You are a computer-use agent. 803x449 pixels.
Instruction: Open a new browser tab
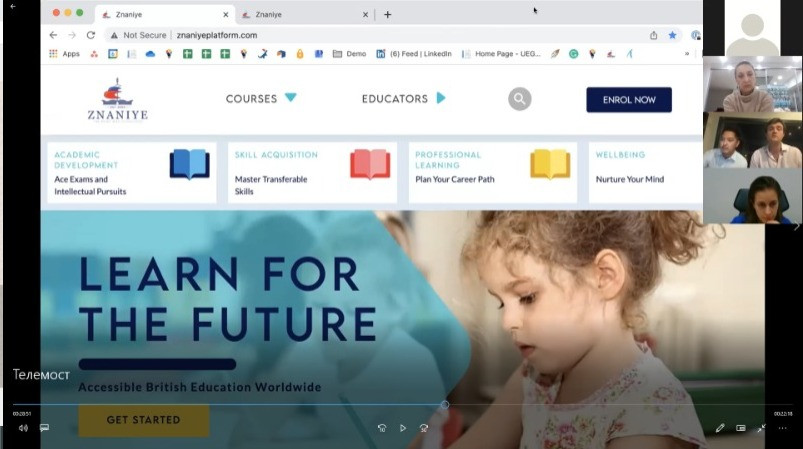(x=388, y=15)
